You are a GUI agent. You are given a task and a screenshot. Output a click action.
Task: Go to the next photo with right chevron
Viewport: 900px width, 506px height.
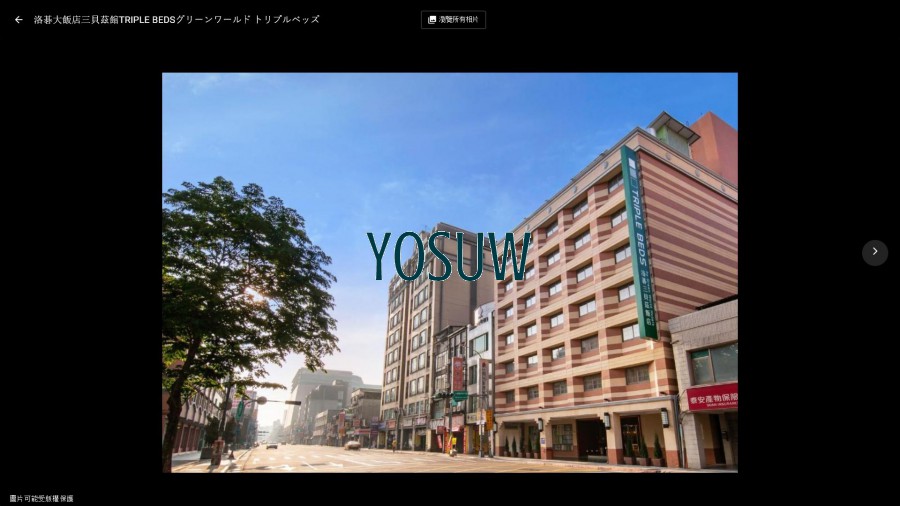tap(874, 252)
